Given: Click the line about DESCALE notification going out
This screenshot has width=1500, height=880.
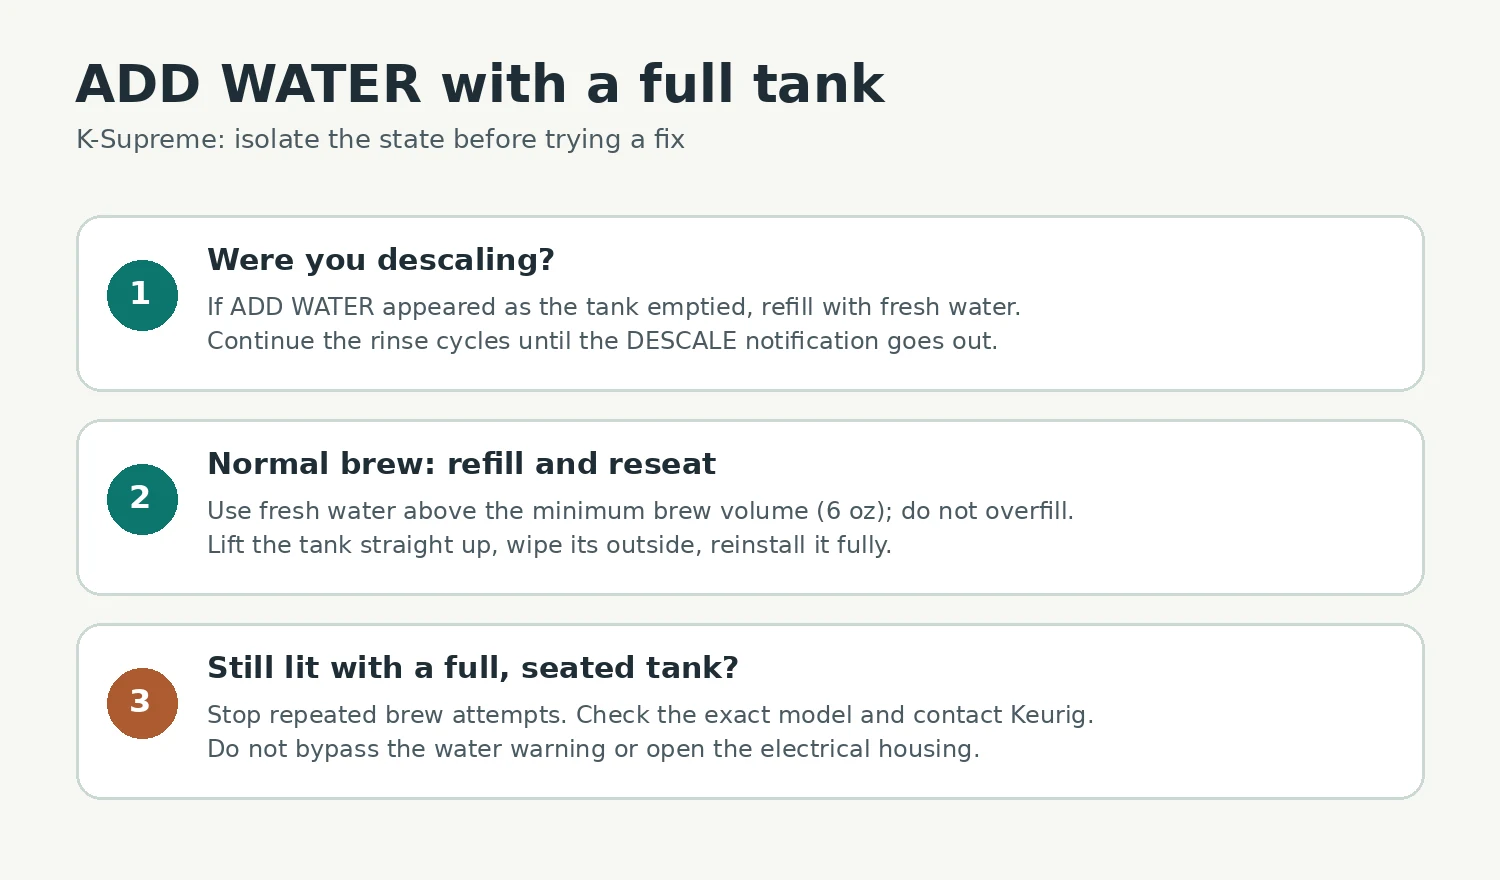Looking at the screenshot, I should coord(602,341).
